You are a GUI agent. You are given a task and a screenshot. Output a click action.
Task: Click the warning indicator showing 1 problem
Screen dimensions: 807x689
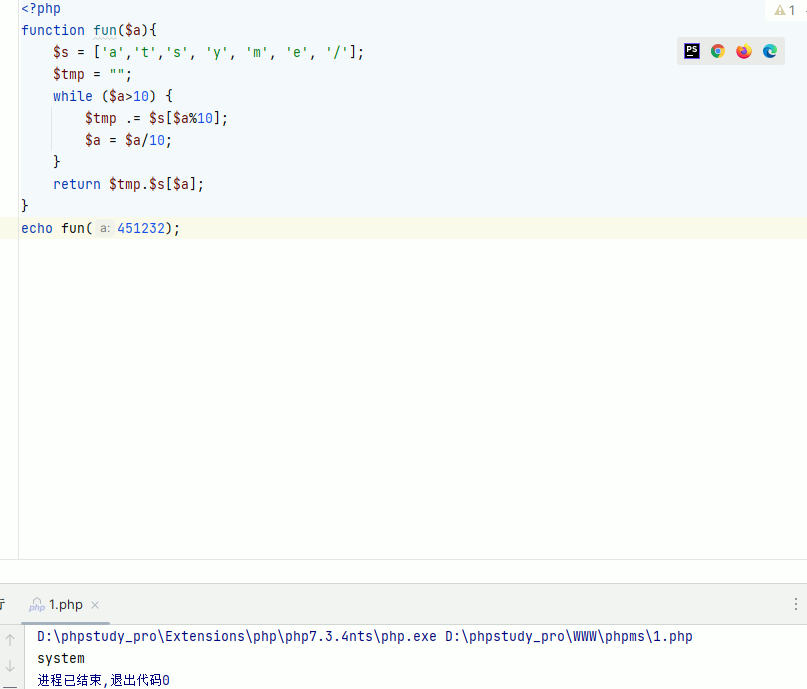[x=785, y=10]
